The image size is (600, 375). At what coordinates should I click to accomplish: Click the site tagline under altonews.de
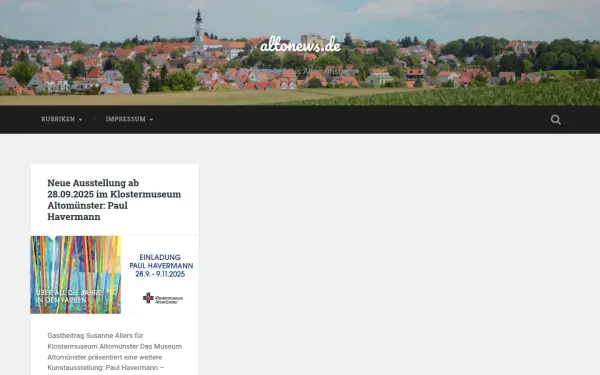pyautogui.click(x=300, y=72)
